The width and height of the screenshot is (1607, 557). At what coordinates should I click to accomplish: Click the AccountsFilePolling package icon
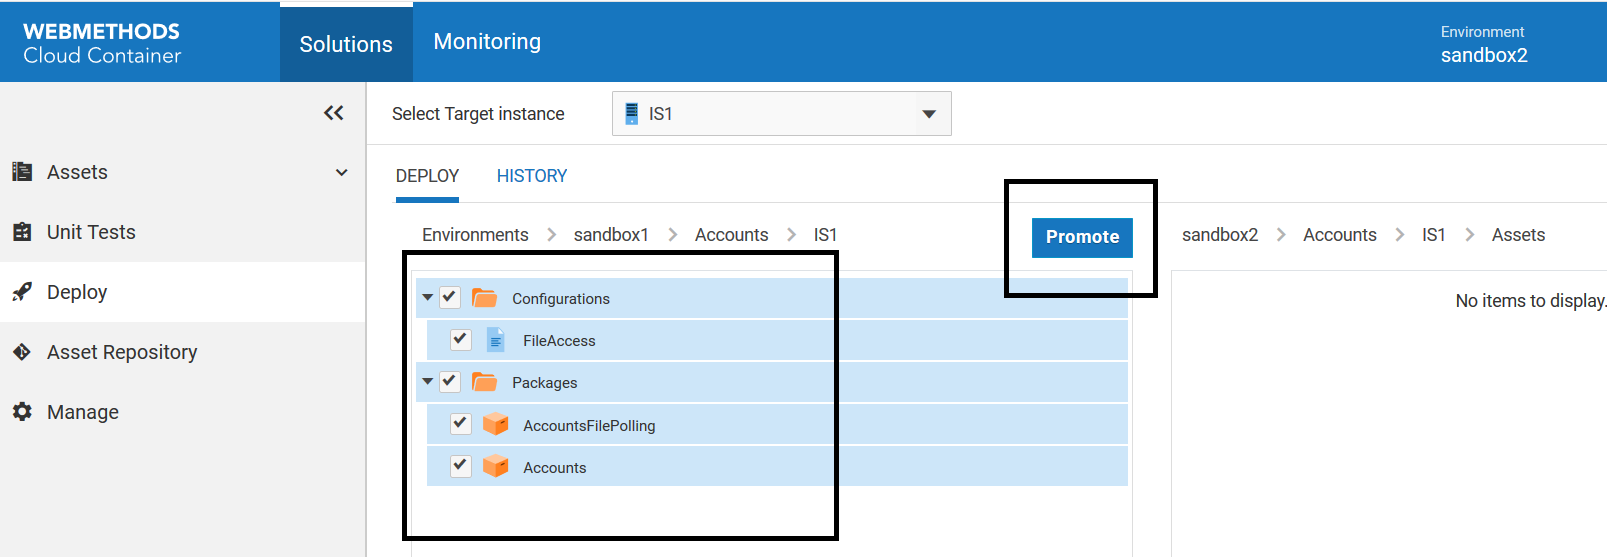tap(496, 424)
